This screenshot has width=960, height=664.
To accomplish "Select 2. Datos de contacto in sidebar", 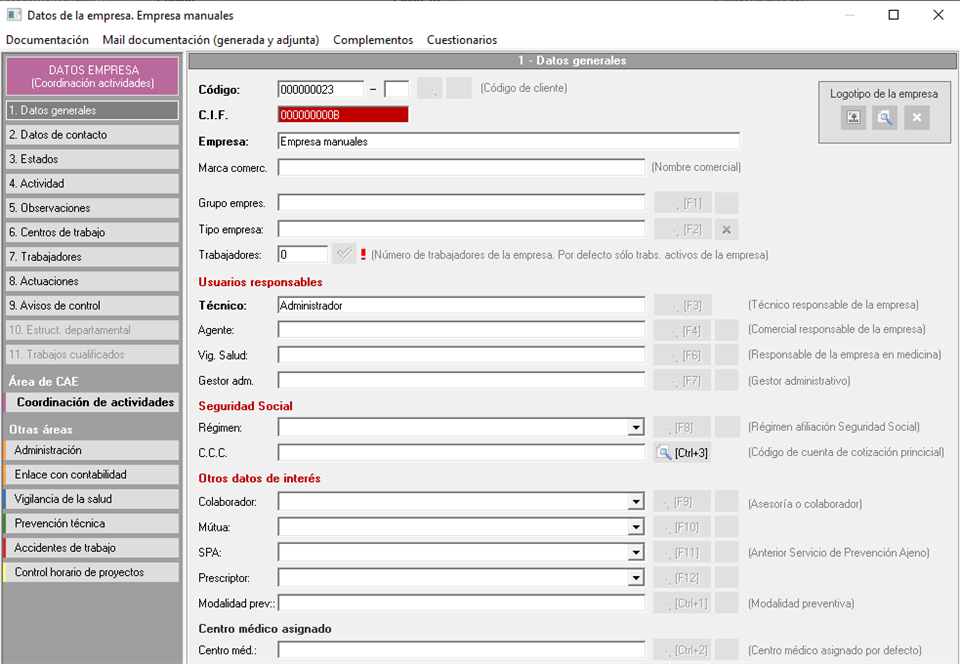I will click(x=91, y=135).
